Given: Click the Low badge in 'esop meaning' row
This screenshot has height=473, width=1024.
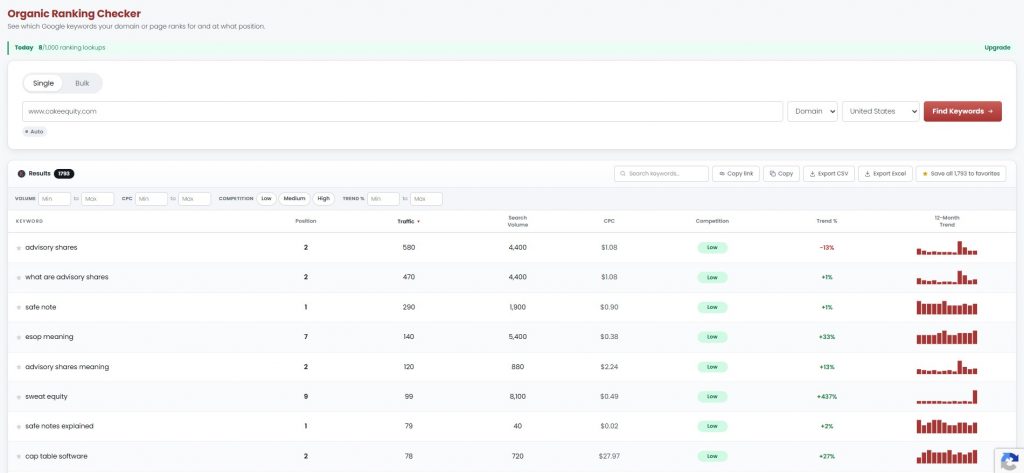Looking at the screenshot, I should [x=712, y=337].
